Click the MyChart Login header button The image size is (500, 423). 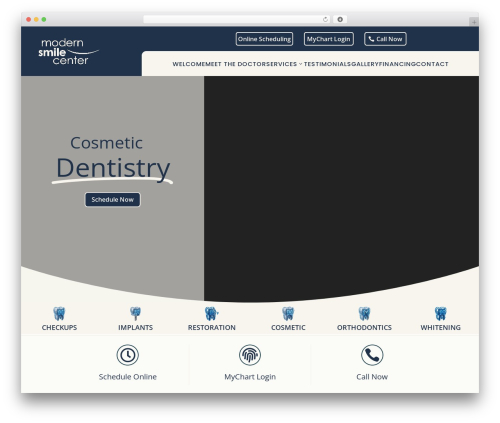(x=329, y=39)
